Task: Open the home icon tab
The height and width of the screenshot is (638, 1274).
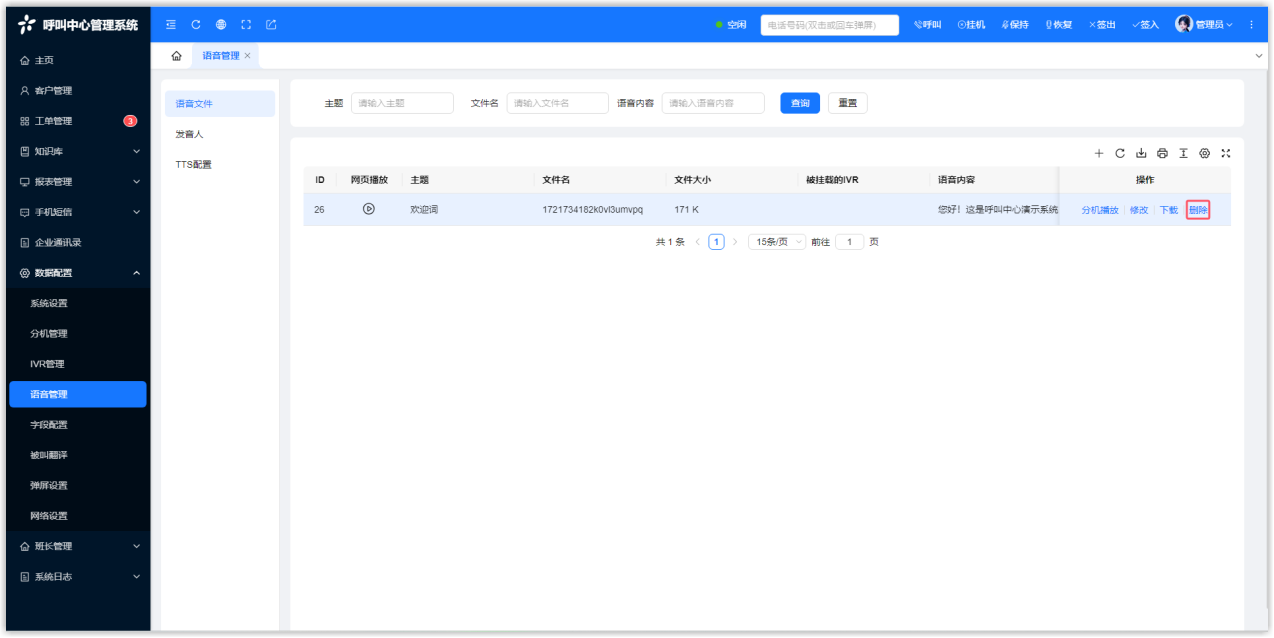Action: [176, 56]
